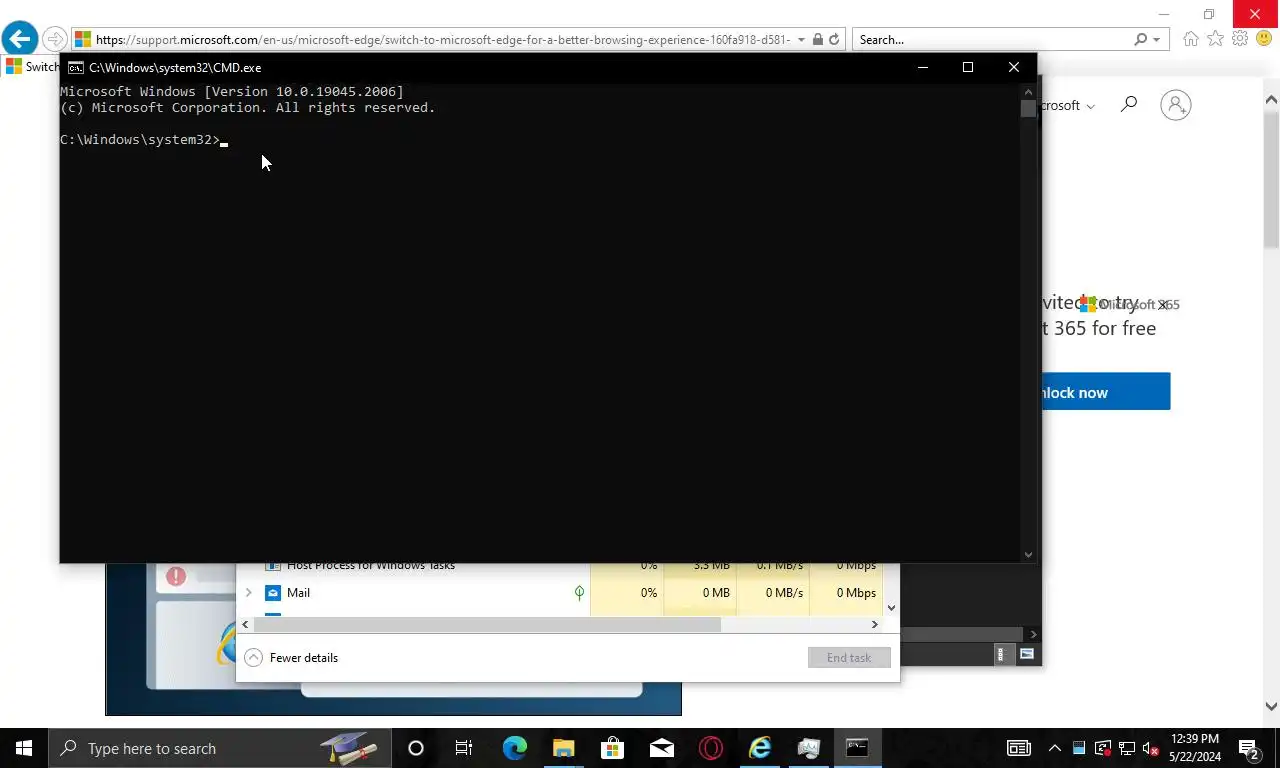This screenshot has height=768, width=1280.
Task: Click the Internet Explorer Search box
Action: (x=992, y=40)
